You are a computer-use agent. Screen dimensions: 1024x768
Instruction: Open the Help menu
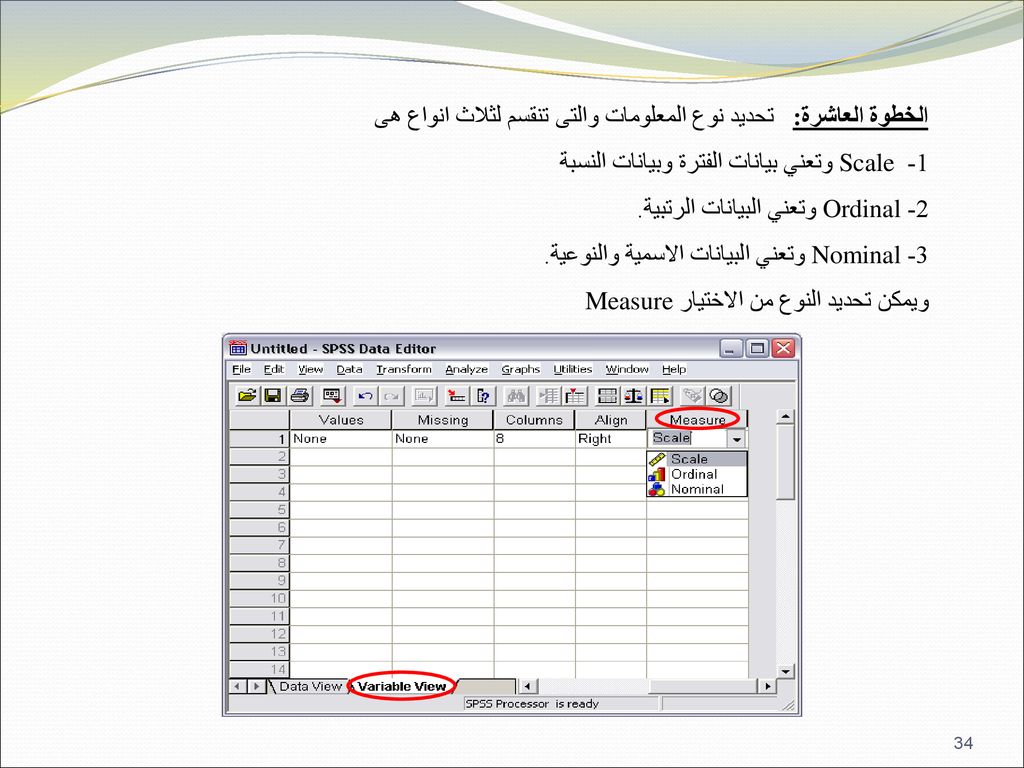(673, 369)
